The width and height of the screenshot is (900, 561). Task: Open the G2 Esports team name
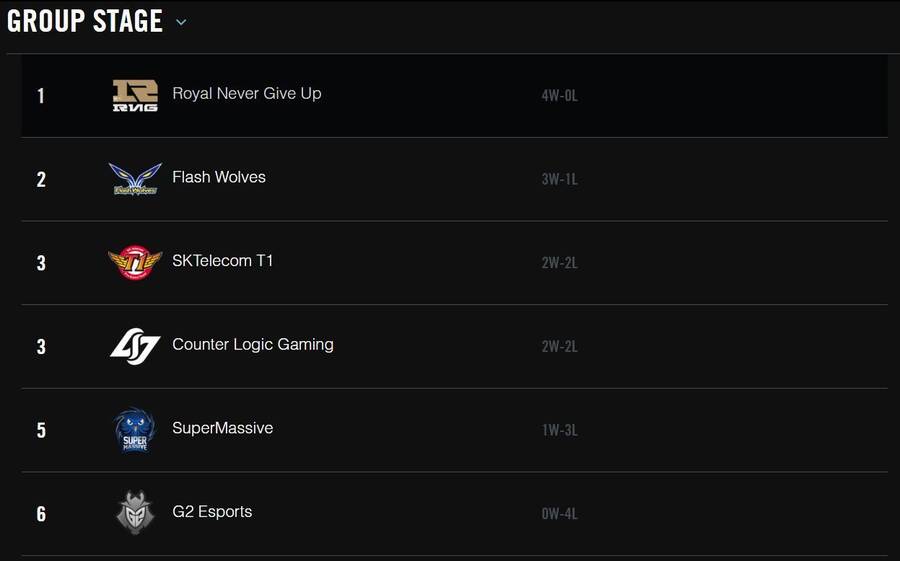click(x=212, y=512)
